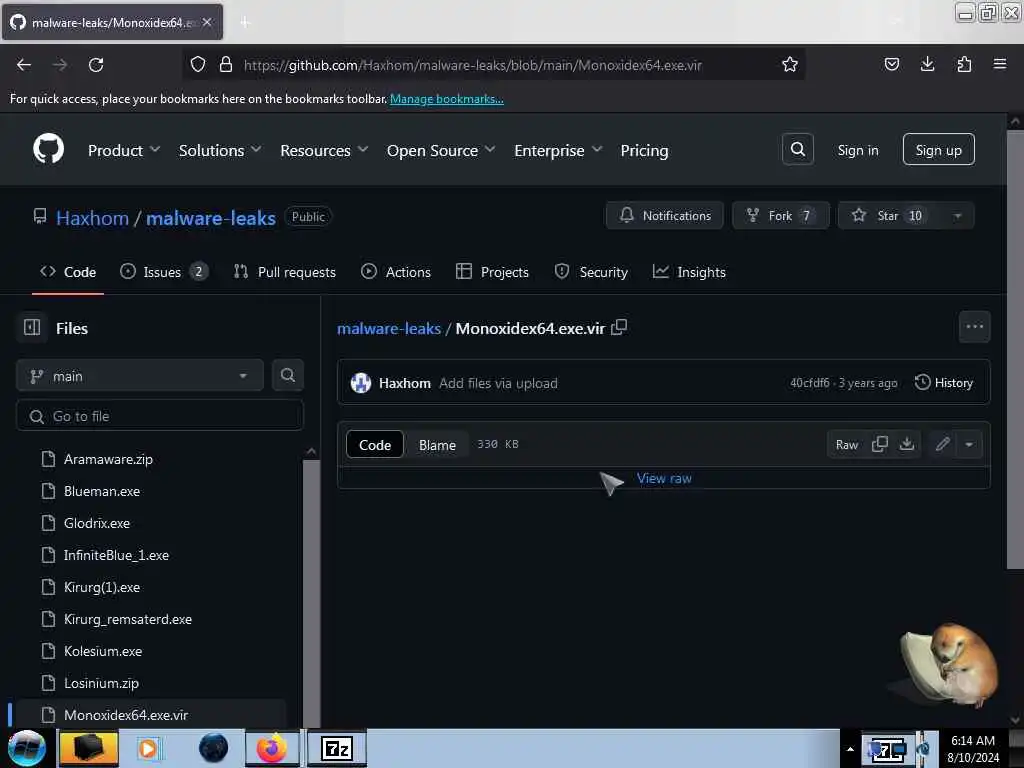Click the Pricing link
Screen dimensions: 1024x768
[x=644, y=150]
